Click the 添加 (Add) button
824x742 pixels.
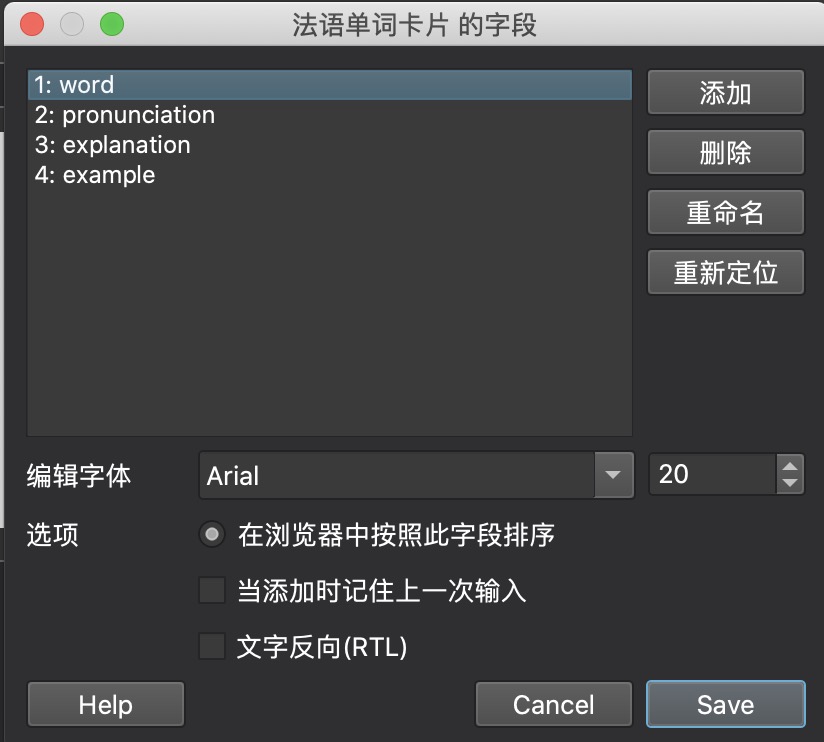point(725,93)
